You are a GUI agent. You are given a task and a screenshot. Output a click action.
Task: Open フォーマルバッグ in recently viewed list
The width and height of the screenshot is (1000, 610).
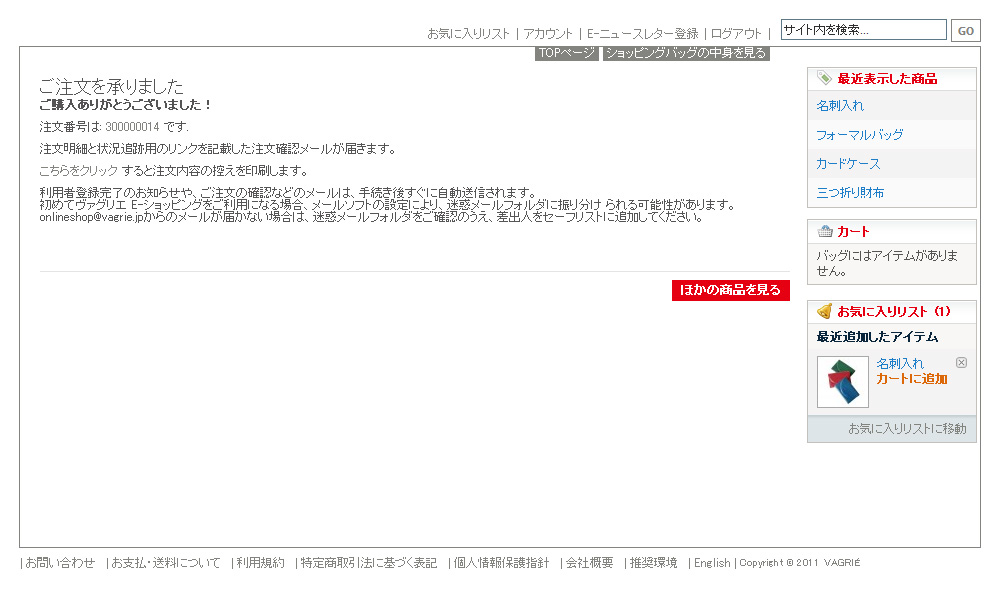click(860, 135)
